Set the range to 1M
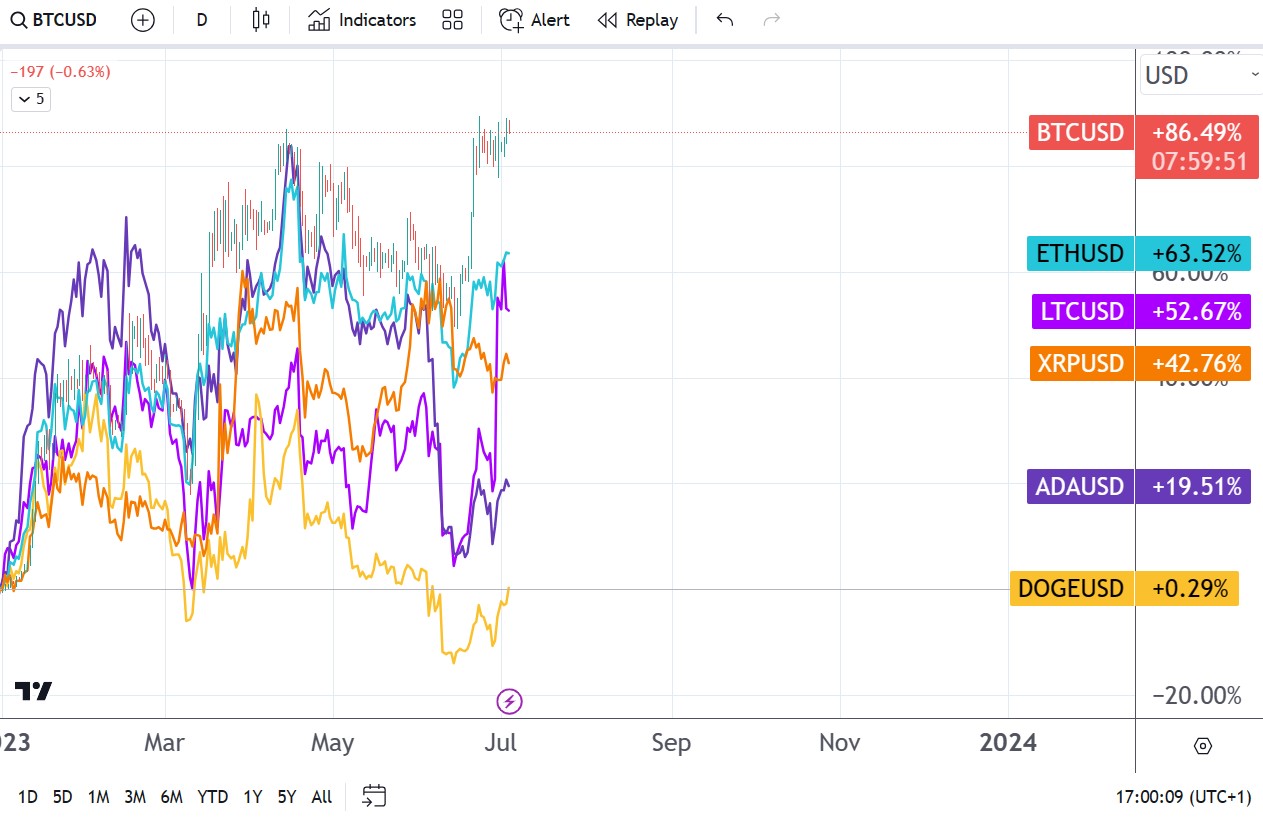The image size is (1263, 817). point(98,797)
